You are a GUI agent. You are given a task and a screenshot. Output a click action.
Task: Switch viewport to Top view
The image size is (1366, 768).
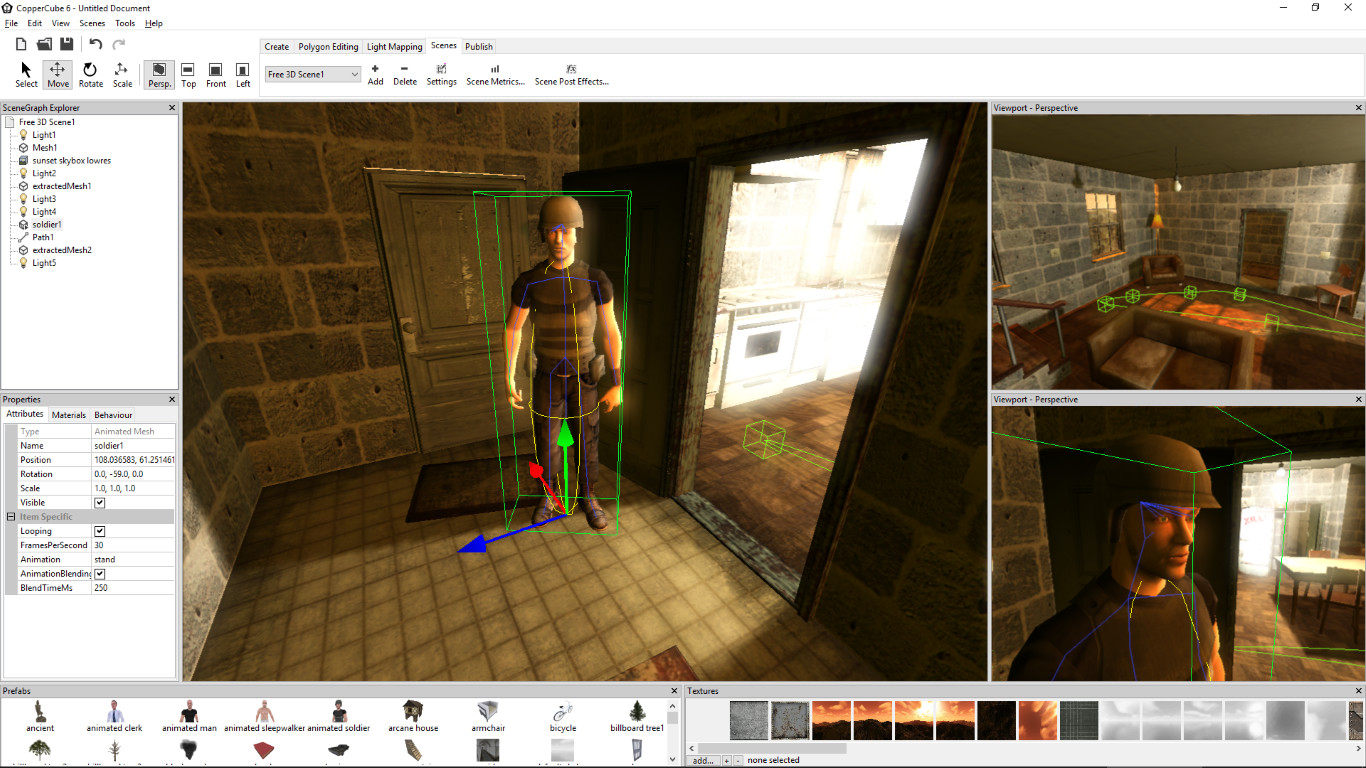[188, 73]
